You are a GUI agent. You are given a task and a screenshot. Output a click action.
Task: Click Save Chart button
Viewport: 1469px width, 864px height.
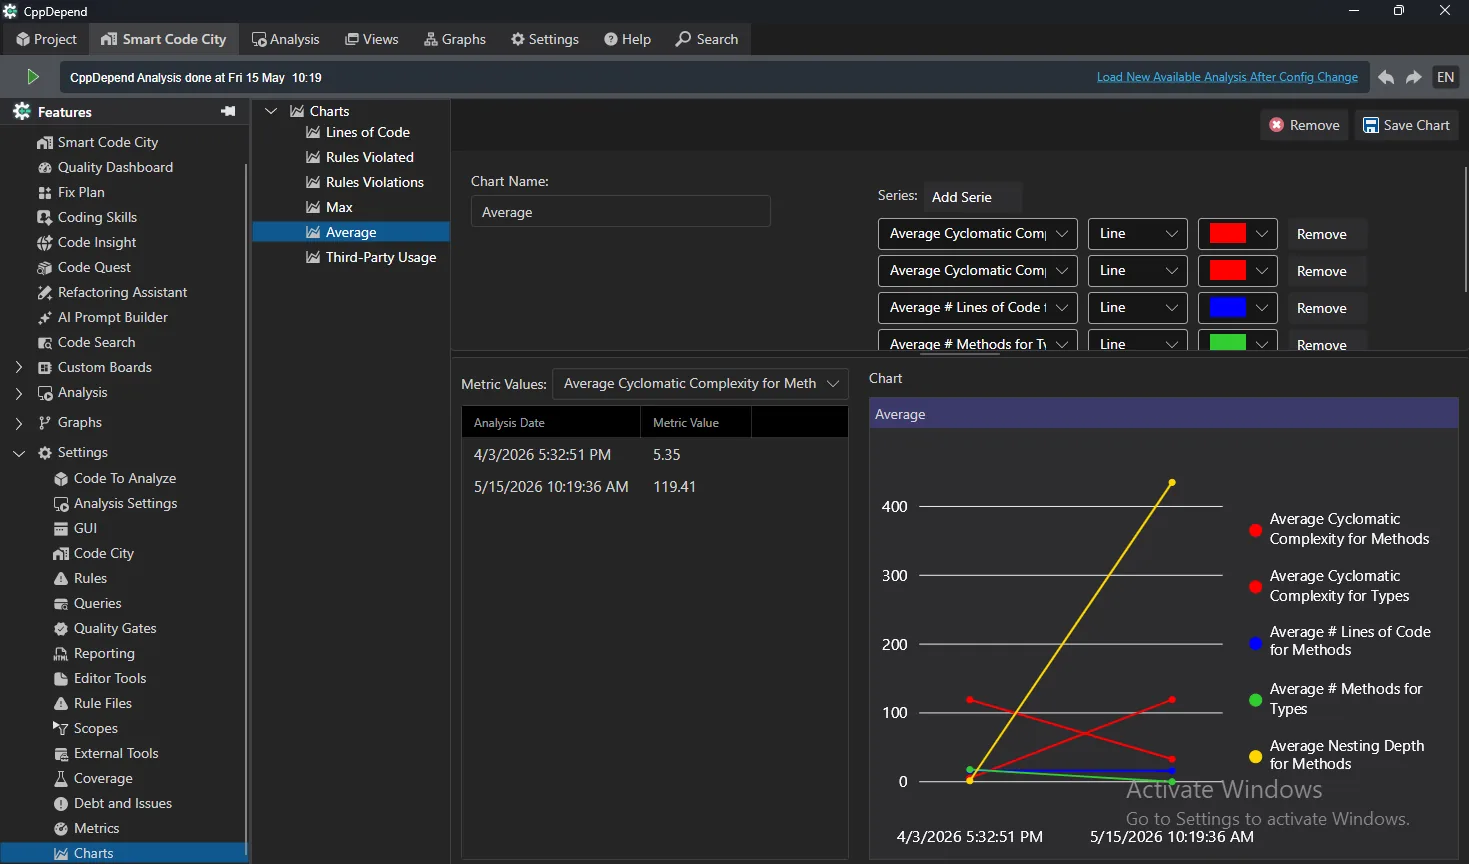pyautogui.click(x=1406, y=125)
